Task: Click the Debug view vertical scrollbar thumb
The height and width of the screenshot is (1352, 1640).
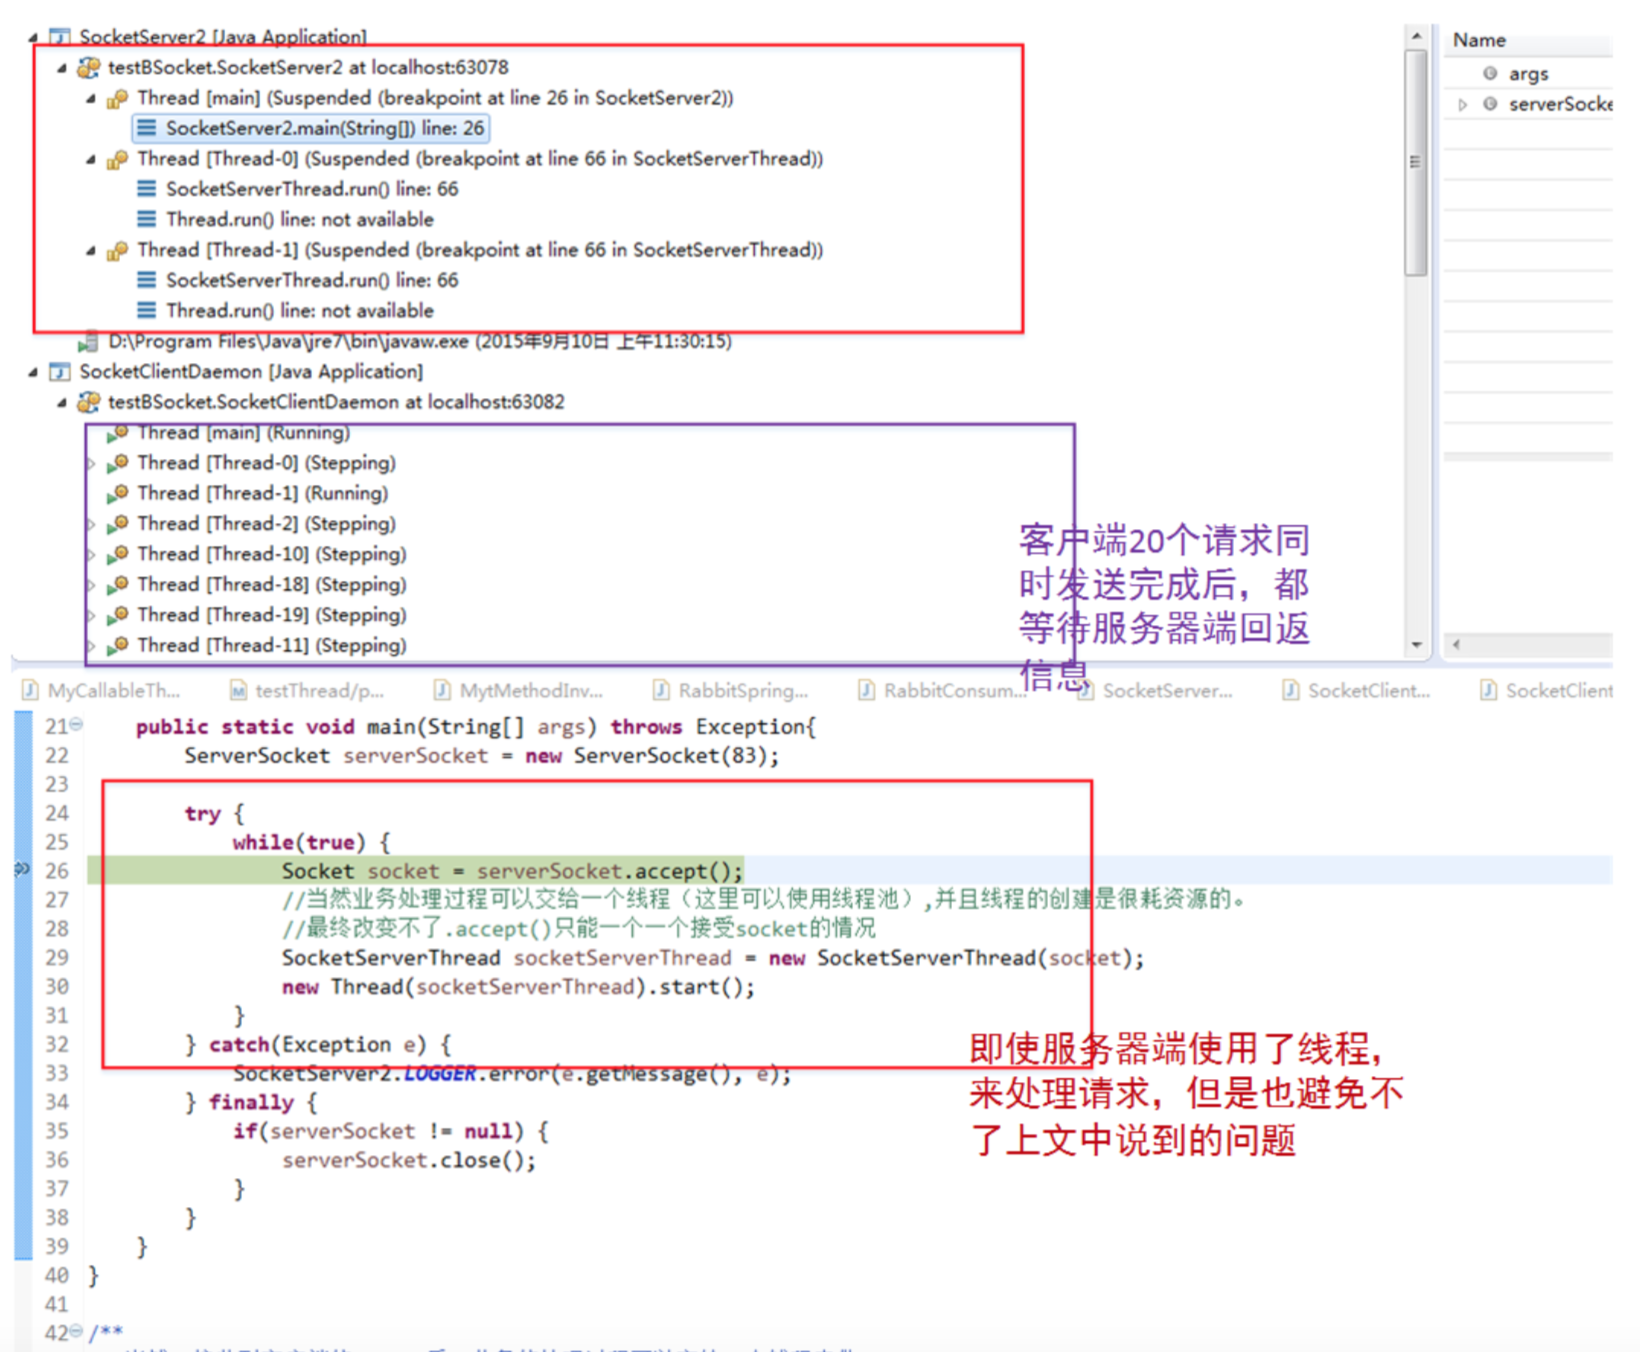Action: 1416,162
